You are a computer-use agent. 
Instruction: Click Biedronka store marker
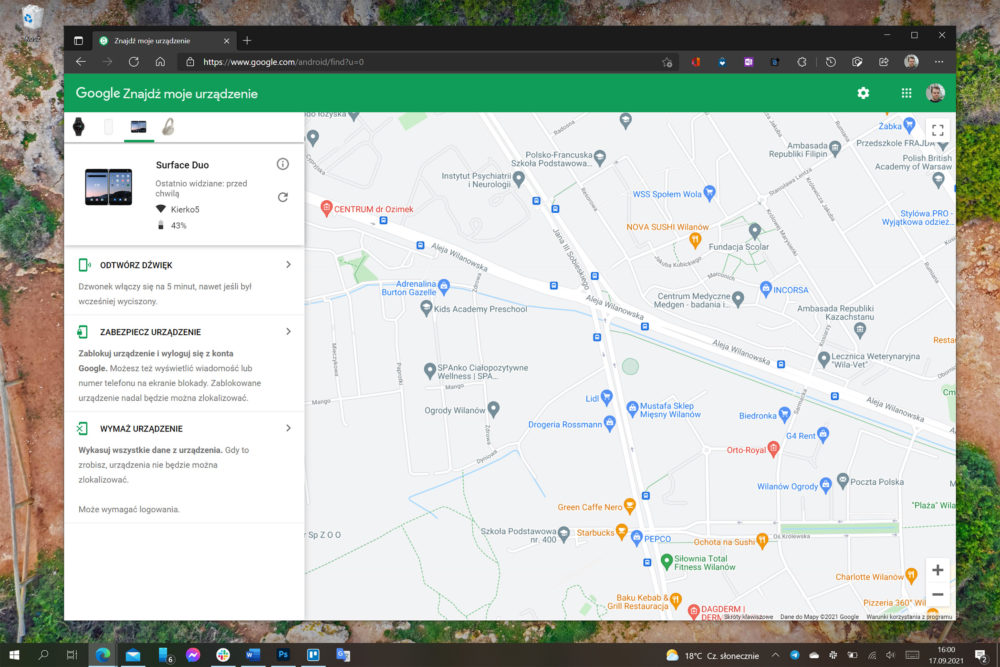coord(784,415)
